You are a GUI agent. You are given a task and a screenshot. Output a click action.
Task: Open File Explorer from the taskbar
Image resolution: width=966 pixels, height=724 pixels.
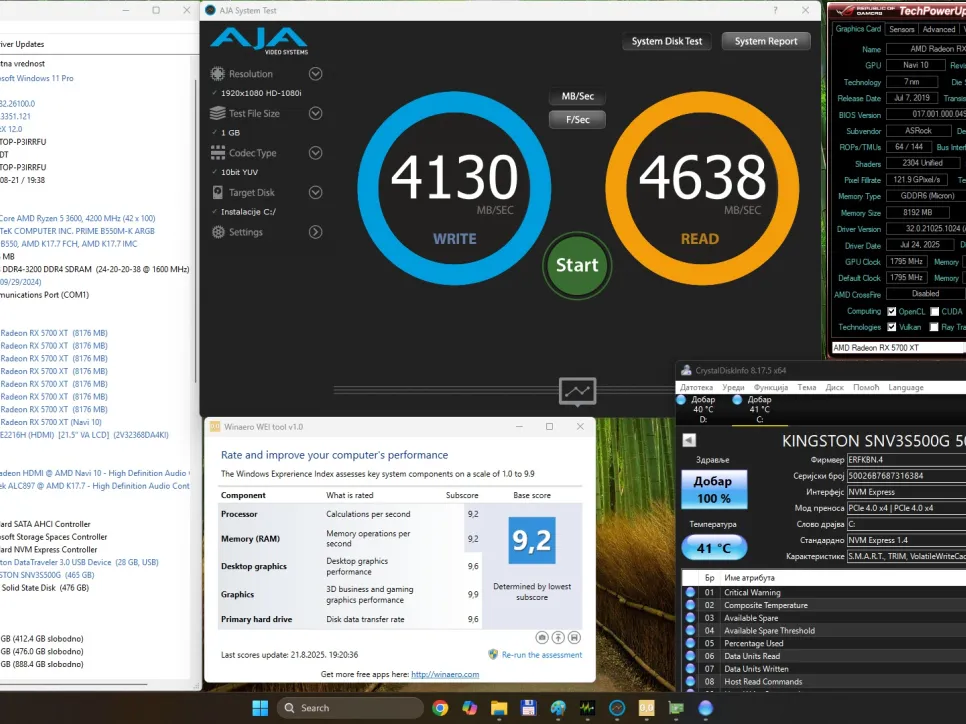point(499,708)
